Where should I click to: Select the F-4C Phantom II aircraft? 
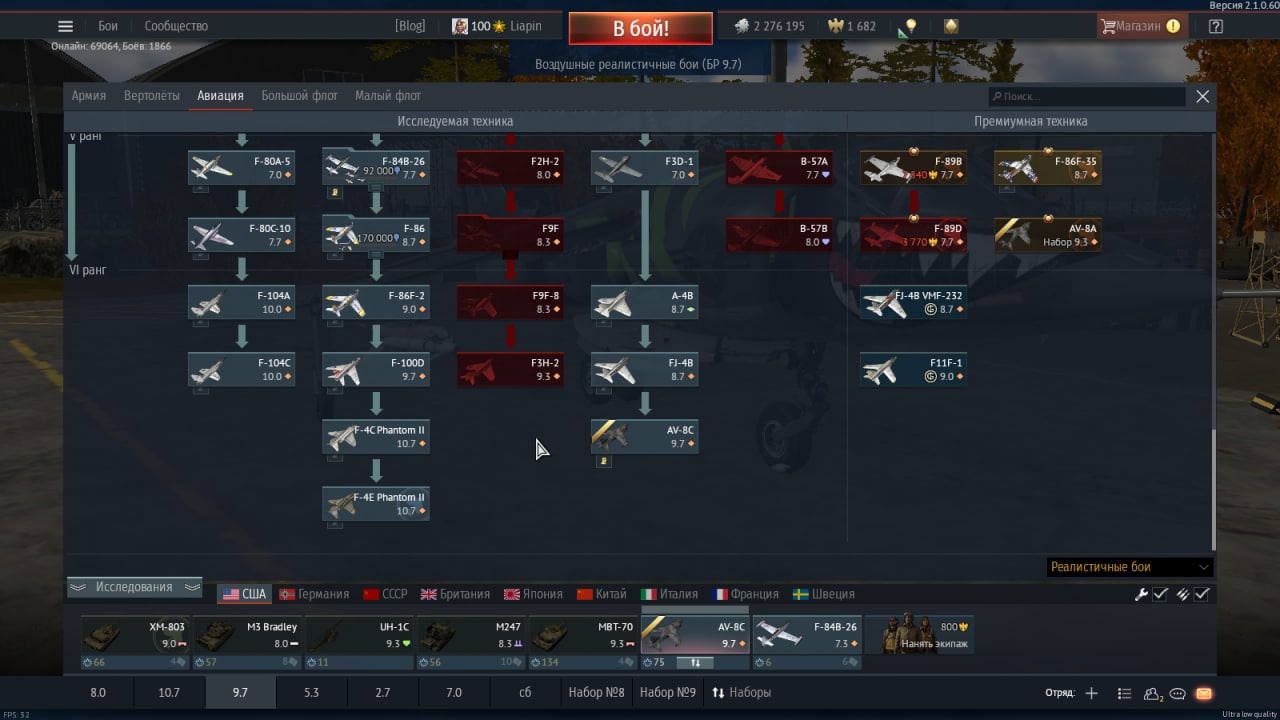[375, 436]
